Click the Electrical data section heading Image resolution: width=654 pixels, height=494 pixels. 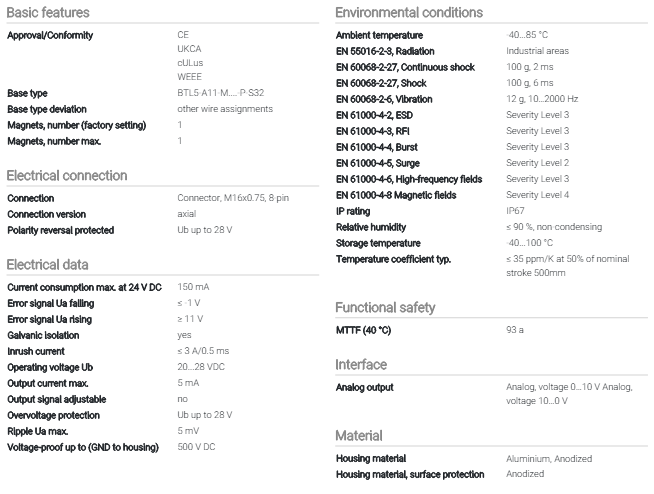coord(48,265)
